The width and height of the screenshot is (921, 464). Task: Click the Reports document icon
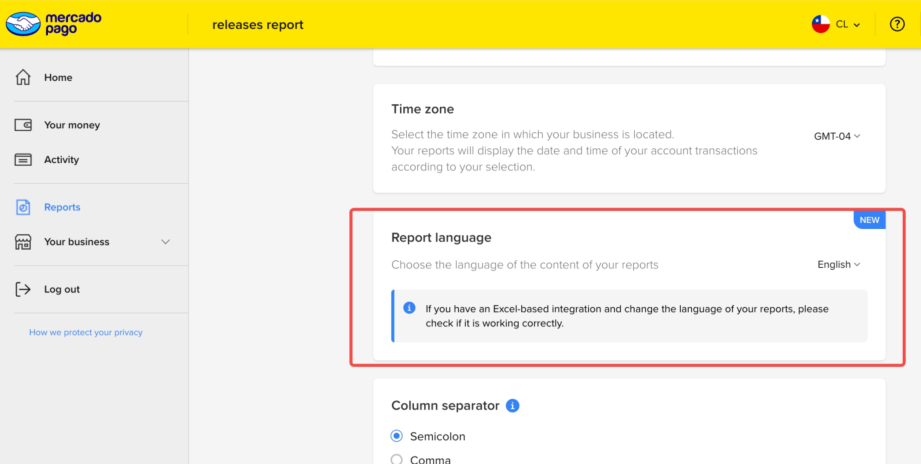tap(23, 208)
